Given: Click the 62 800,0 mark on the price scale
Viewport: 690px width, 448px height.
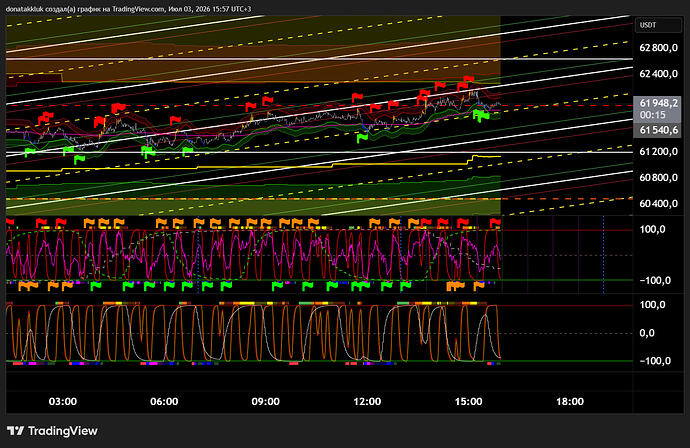Looking at the screenshot, I should coord(658,48).
